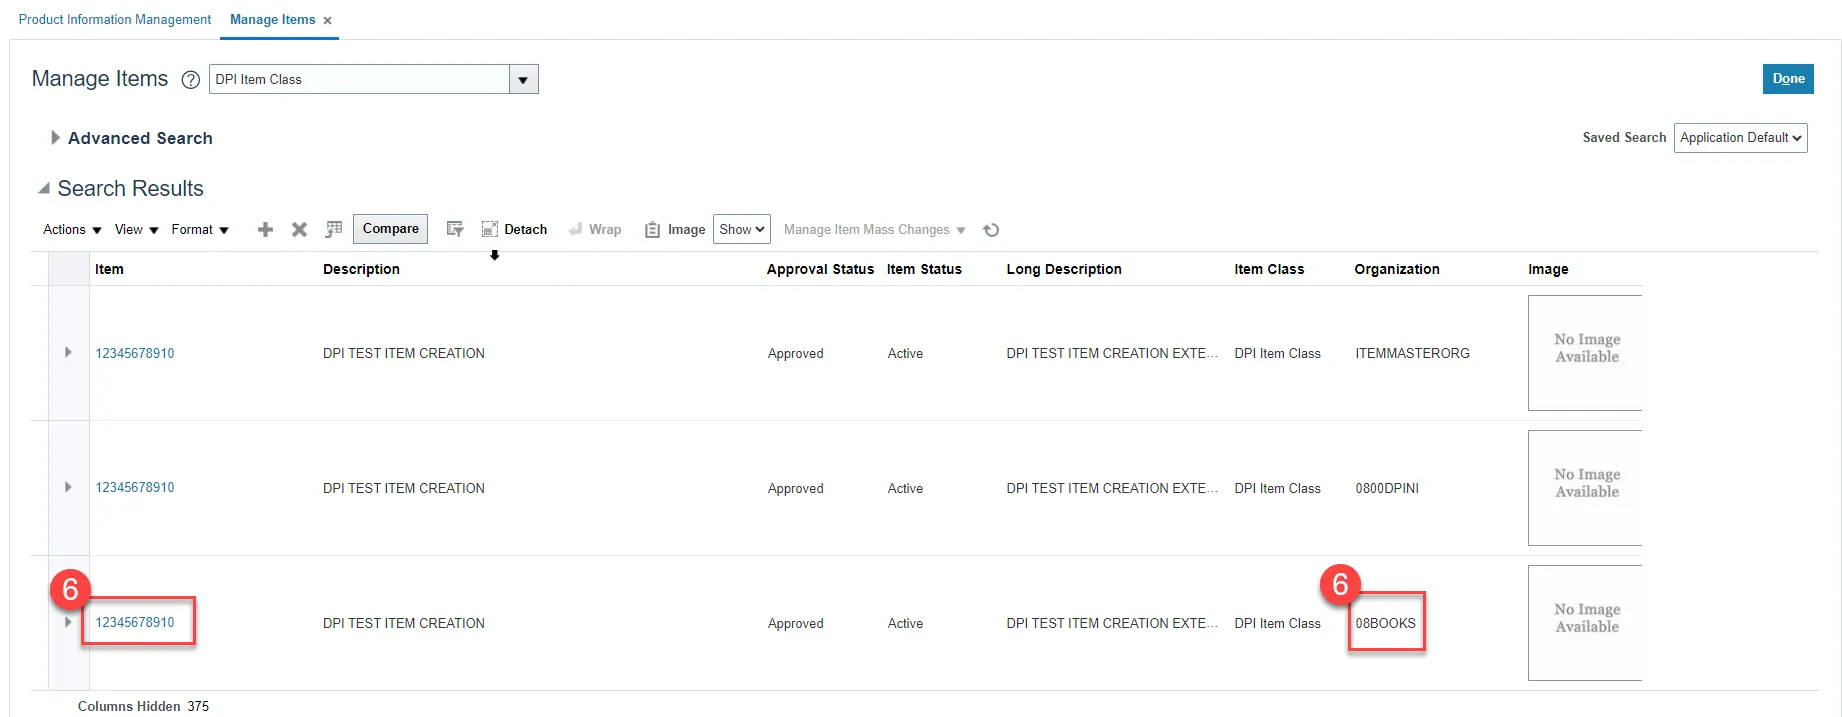Open the item class dropdown arrow
Image resolution: width=1842 pixels, height=717 pixels.
tap(523, 80)
